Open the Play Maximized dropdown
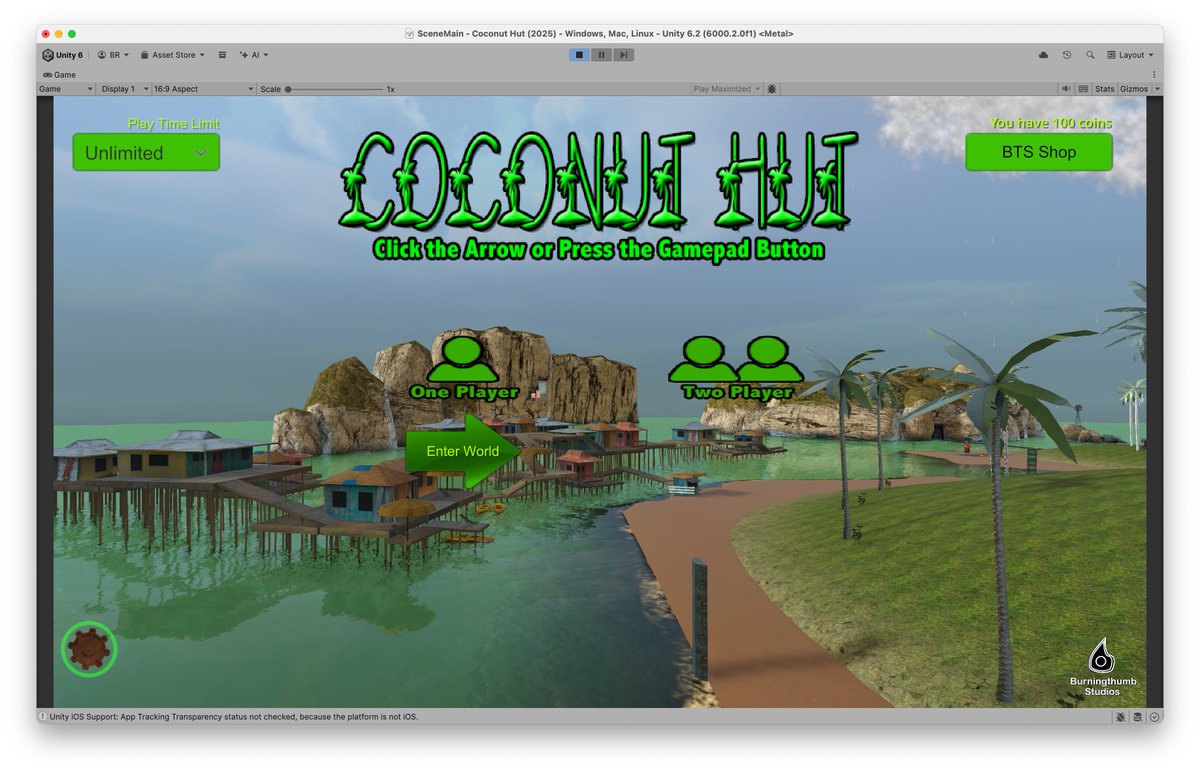The height and width of the screenshot is (772, 1200). coord(727,89)
